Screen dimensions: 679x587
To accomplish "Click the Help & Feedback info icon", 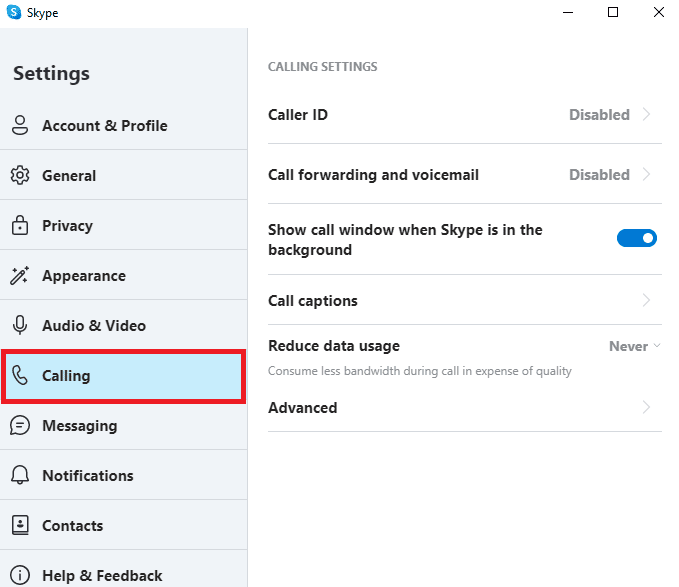I will 20,575.
